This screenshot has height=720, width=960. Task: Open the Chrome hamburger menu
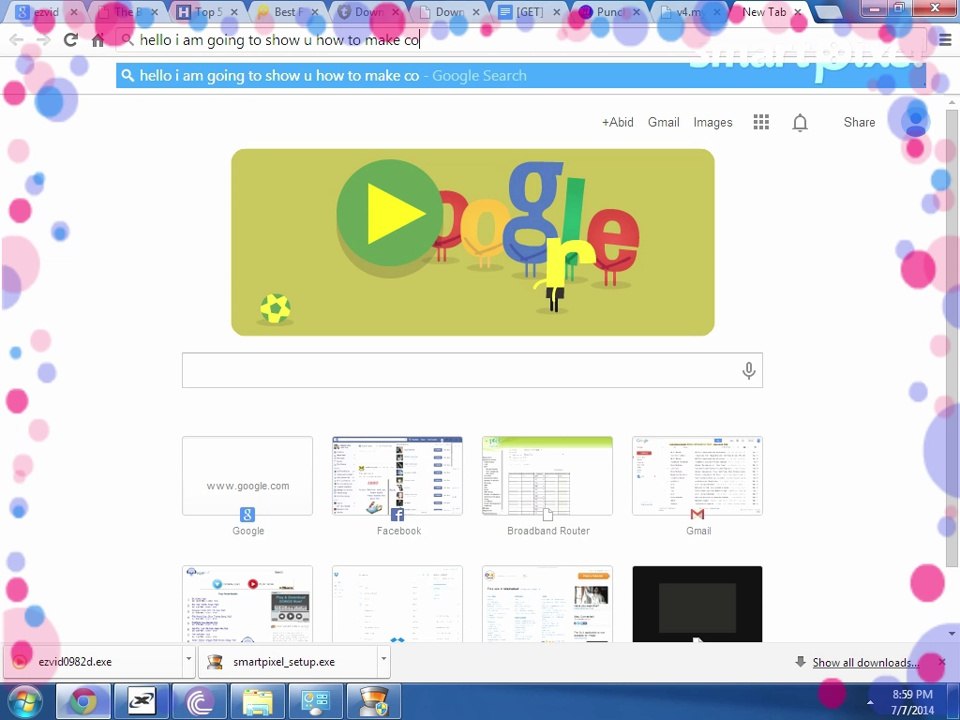[x=945, y=40]
